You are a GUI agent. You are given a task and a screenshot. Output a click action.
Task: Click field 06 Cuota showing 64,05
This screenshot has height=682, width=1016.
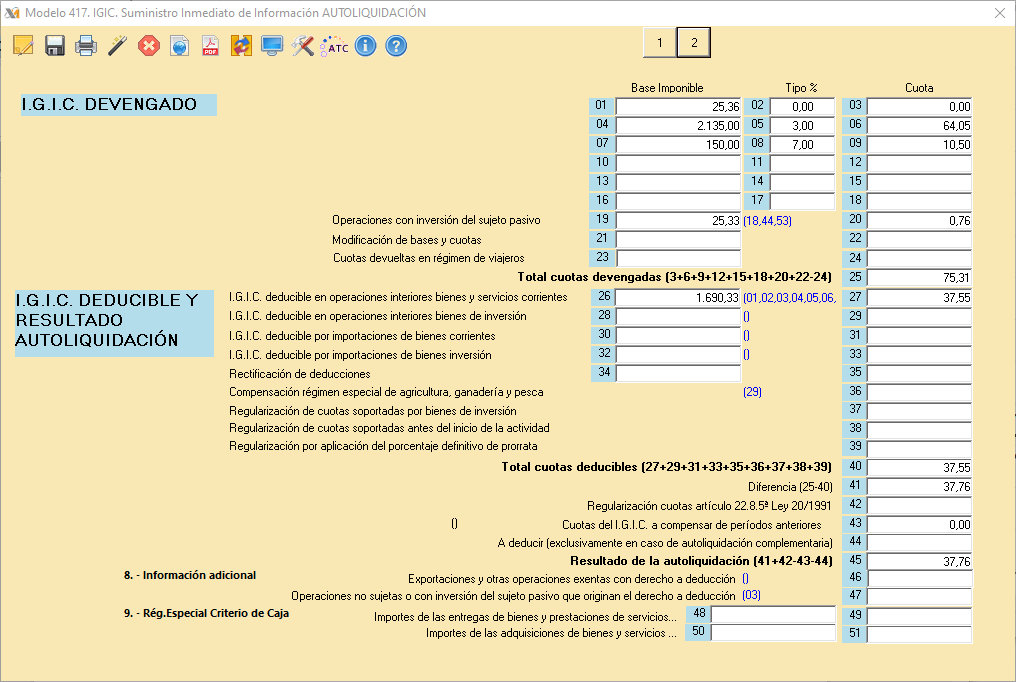click(x=919, y=125)
